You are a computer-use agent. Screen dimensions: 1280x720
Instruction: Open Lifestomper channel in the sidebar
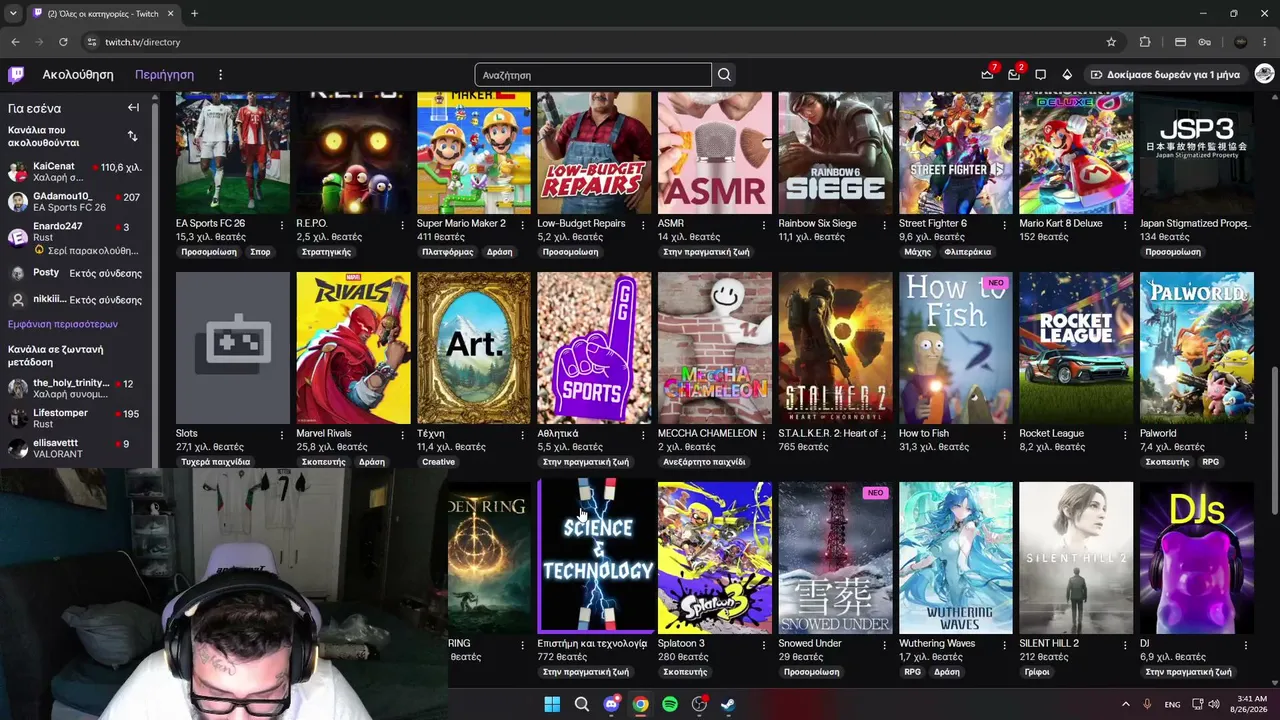(75, 418)
